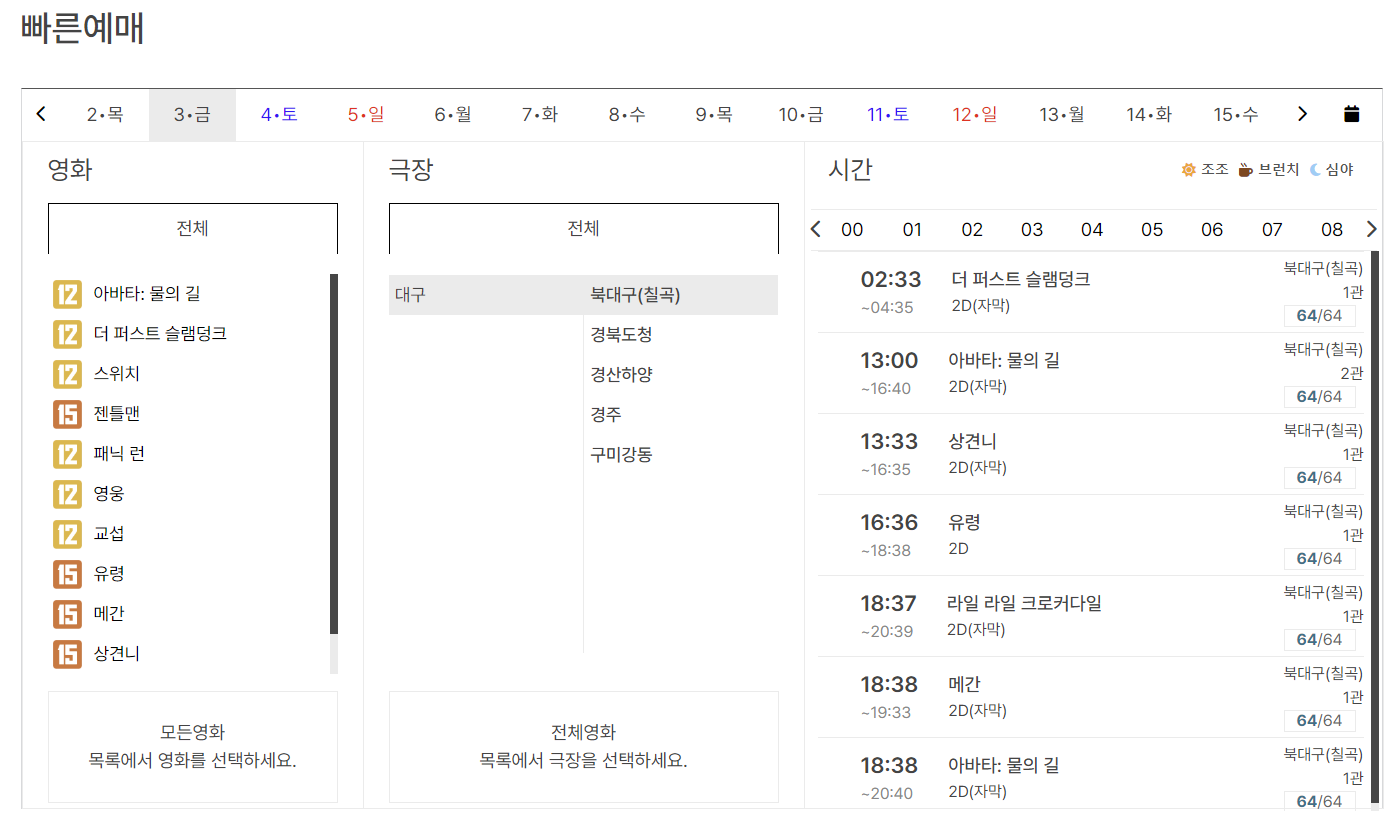Click 전체 tab under 영화
Viewport: 1387px width, 832px height.
(193, 229)
